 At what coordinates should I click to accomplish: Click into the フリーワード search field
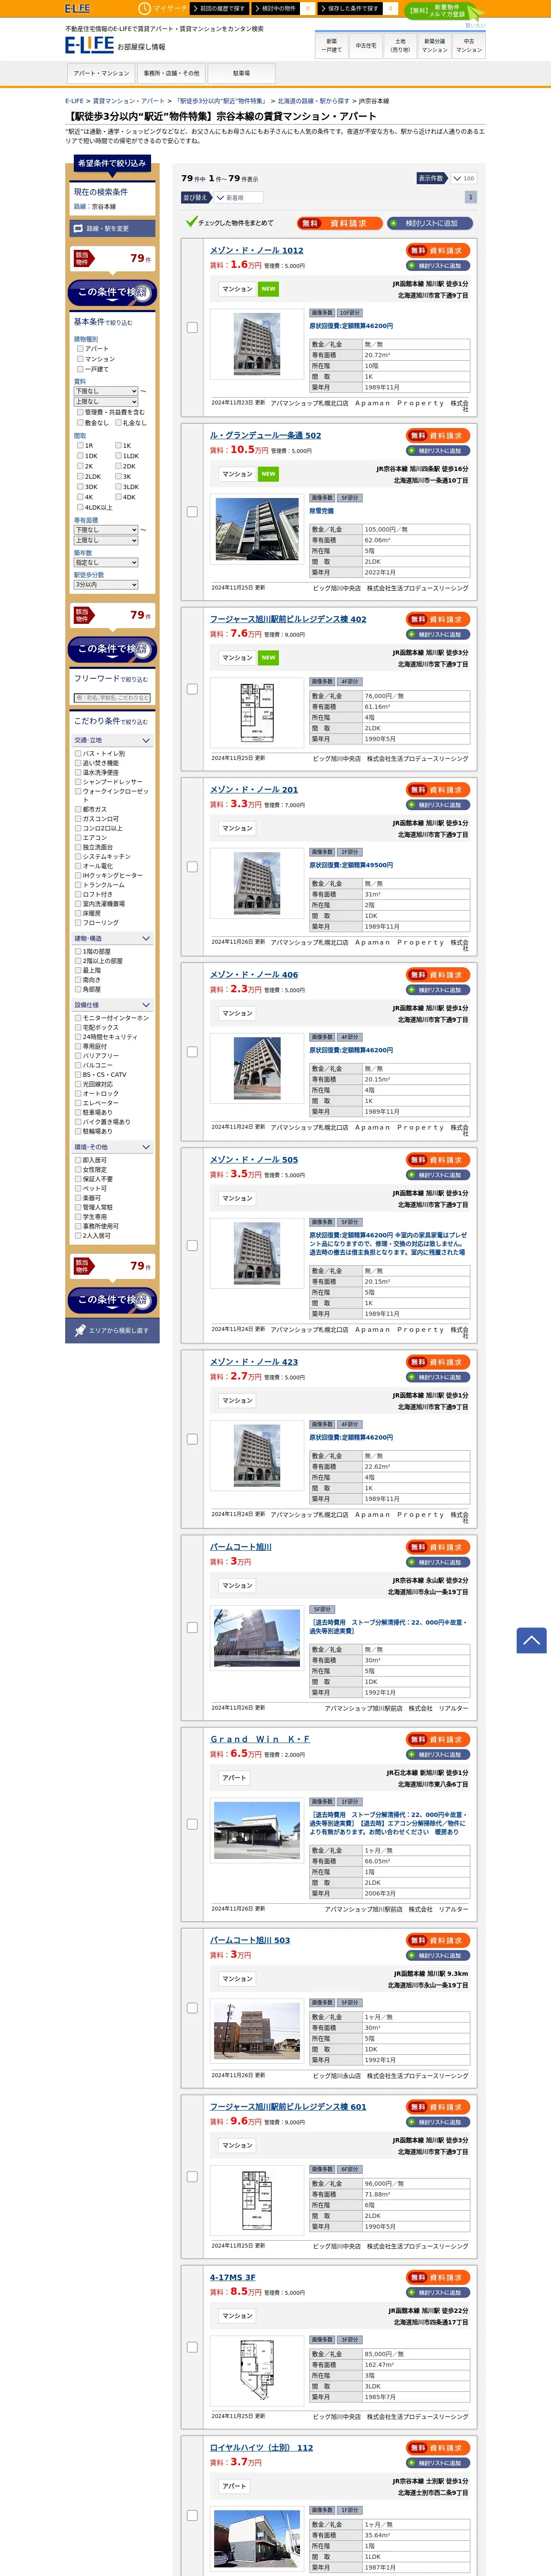(x=112, y=698)
